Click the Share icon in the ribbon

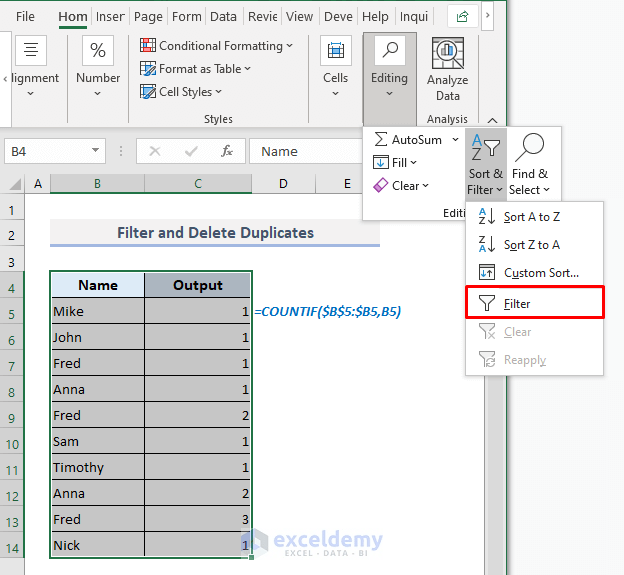point(462,16)
